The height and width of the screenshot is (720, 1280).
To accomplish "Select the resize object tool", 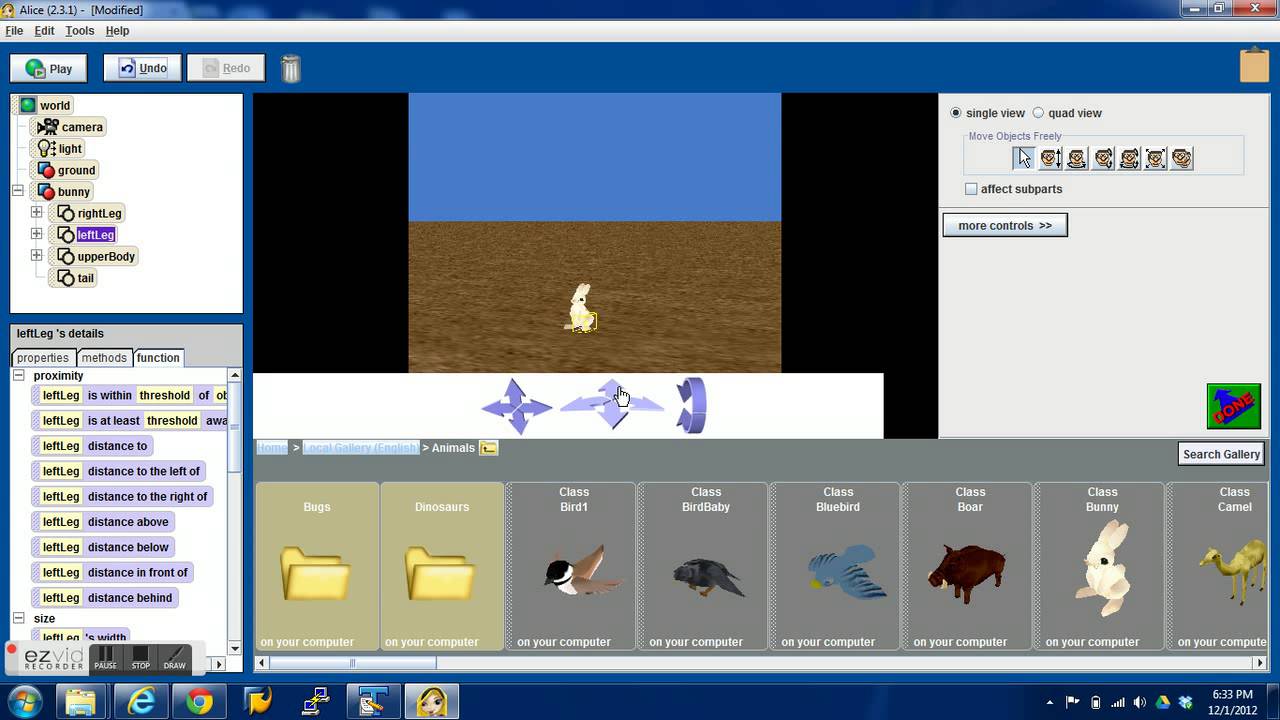I will coord(1155,158).
